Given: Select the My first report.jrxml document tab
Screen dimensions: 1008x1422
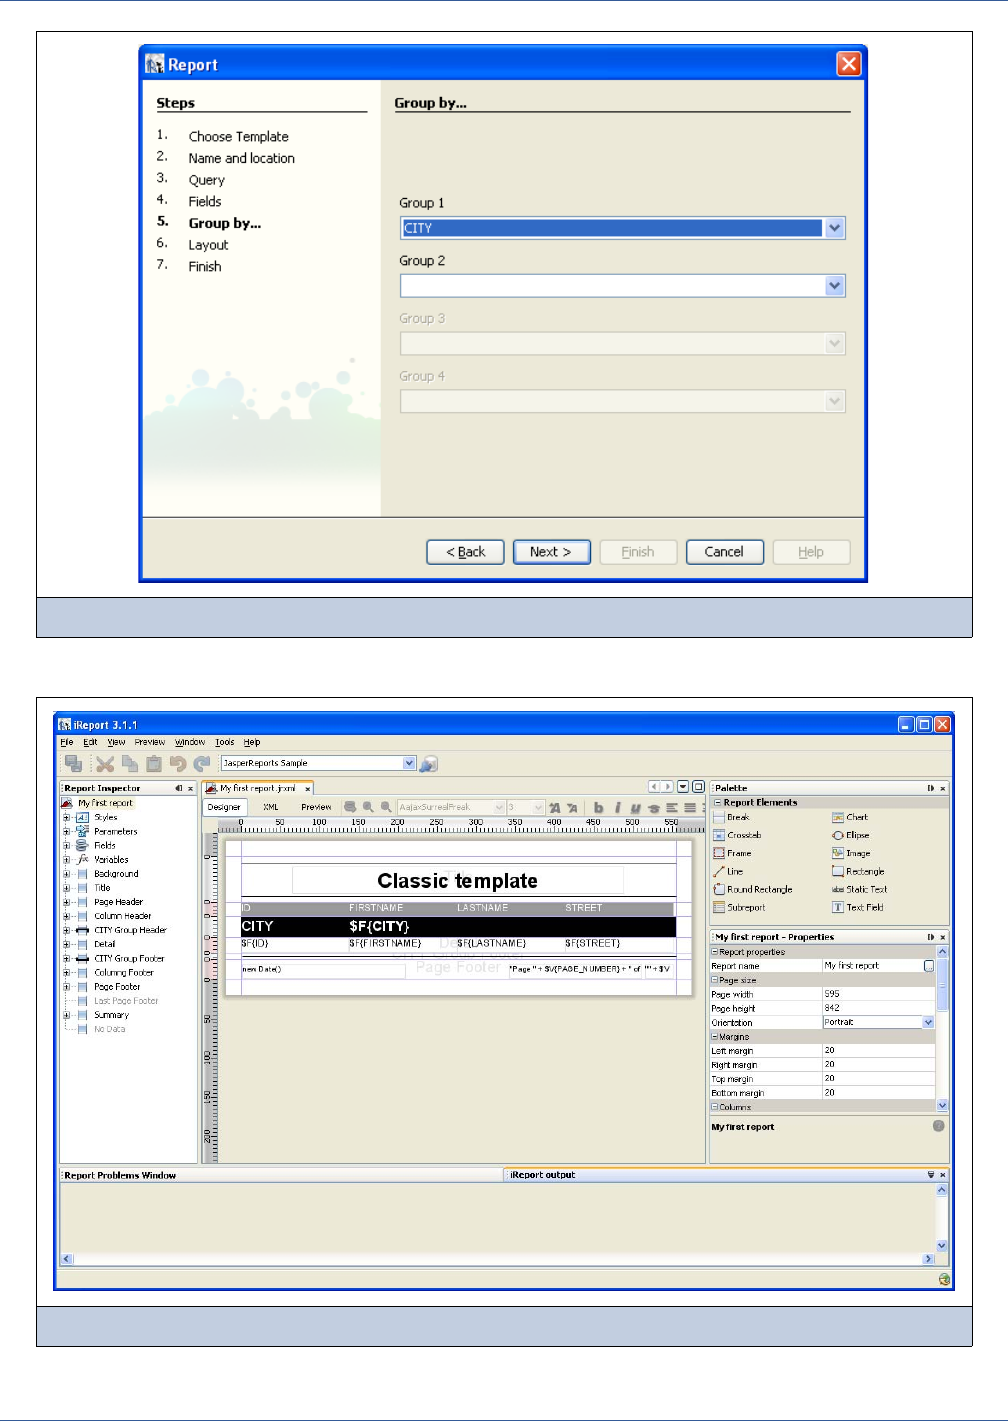Looking at the screenshot, I should pos(257,788).
